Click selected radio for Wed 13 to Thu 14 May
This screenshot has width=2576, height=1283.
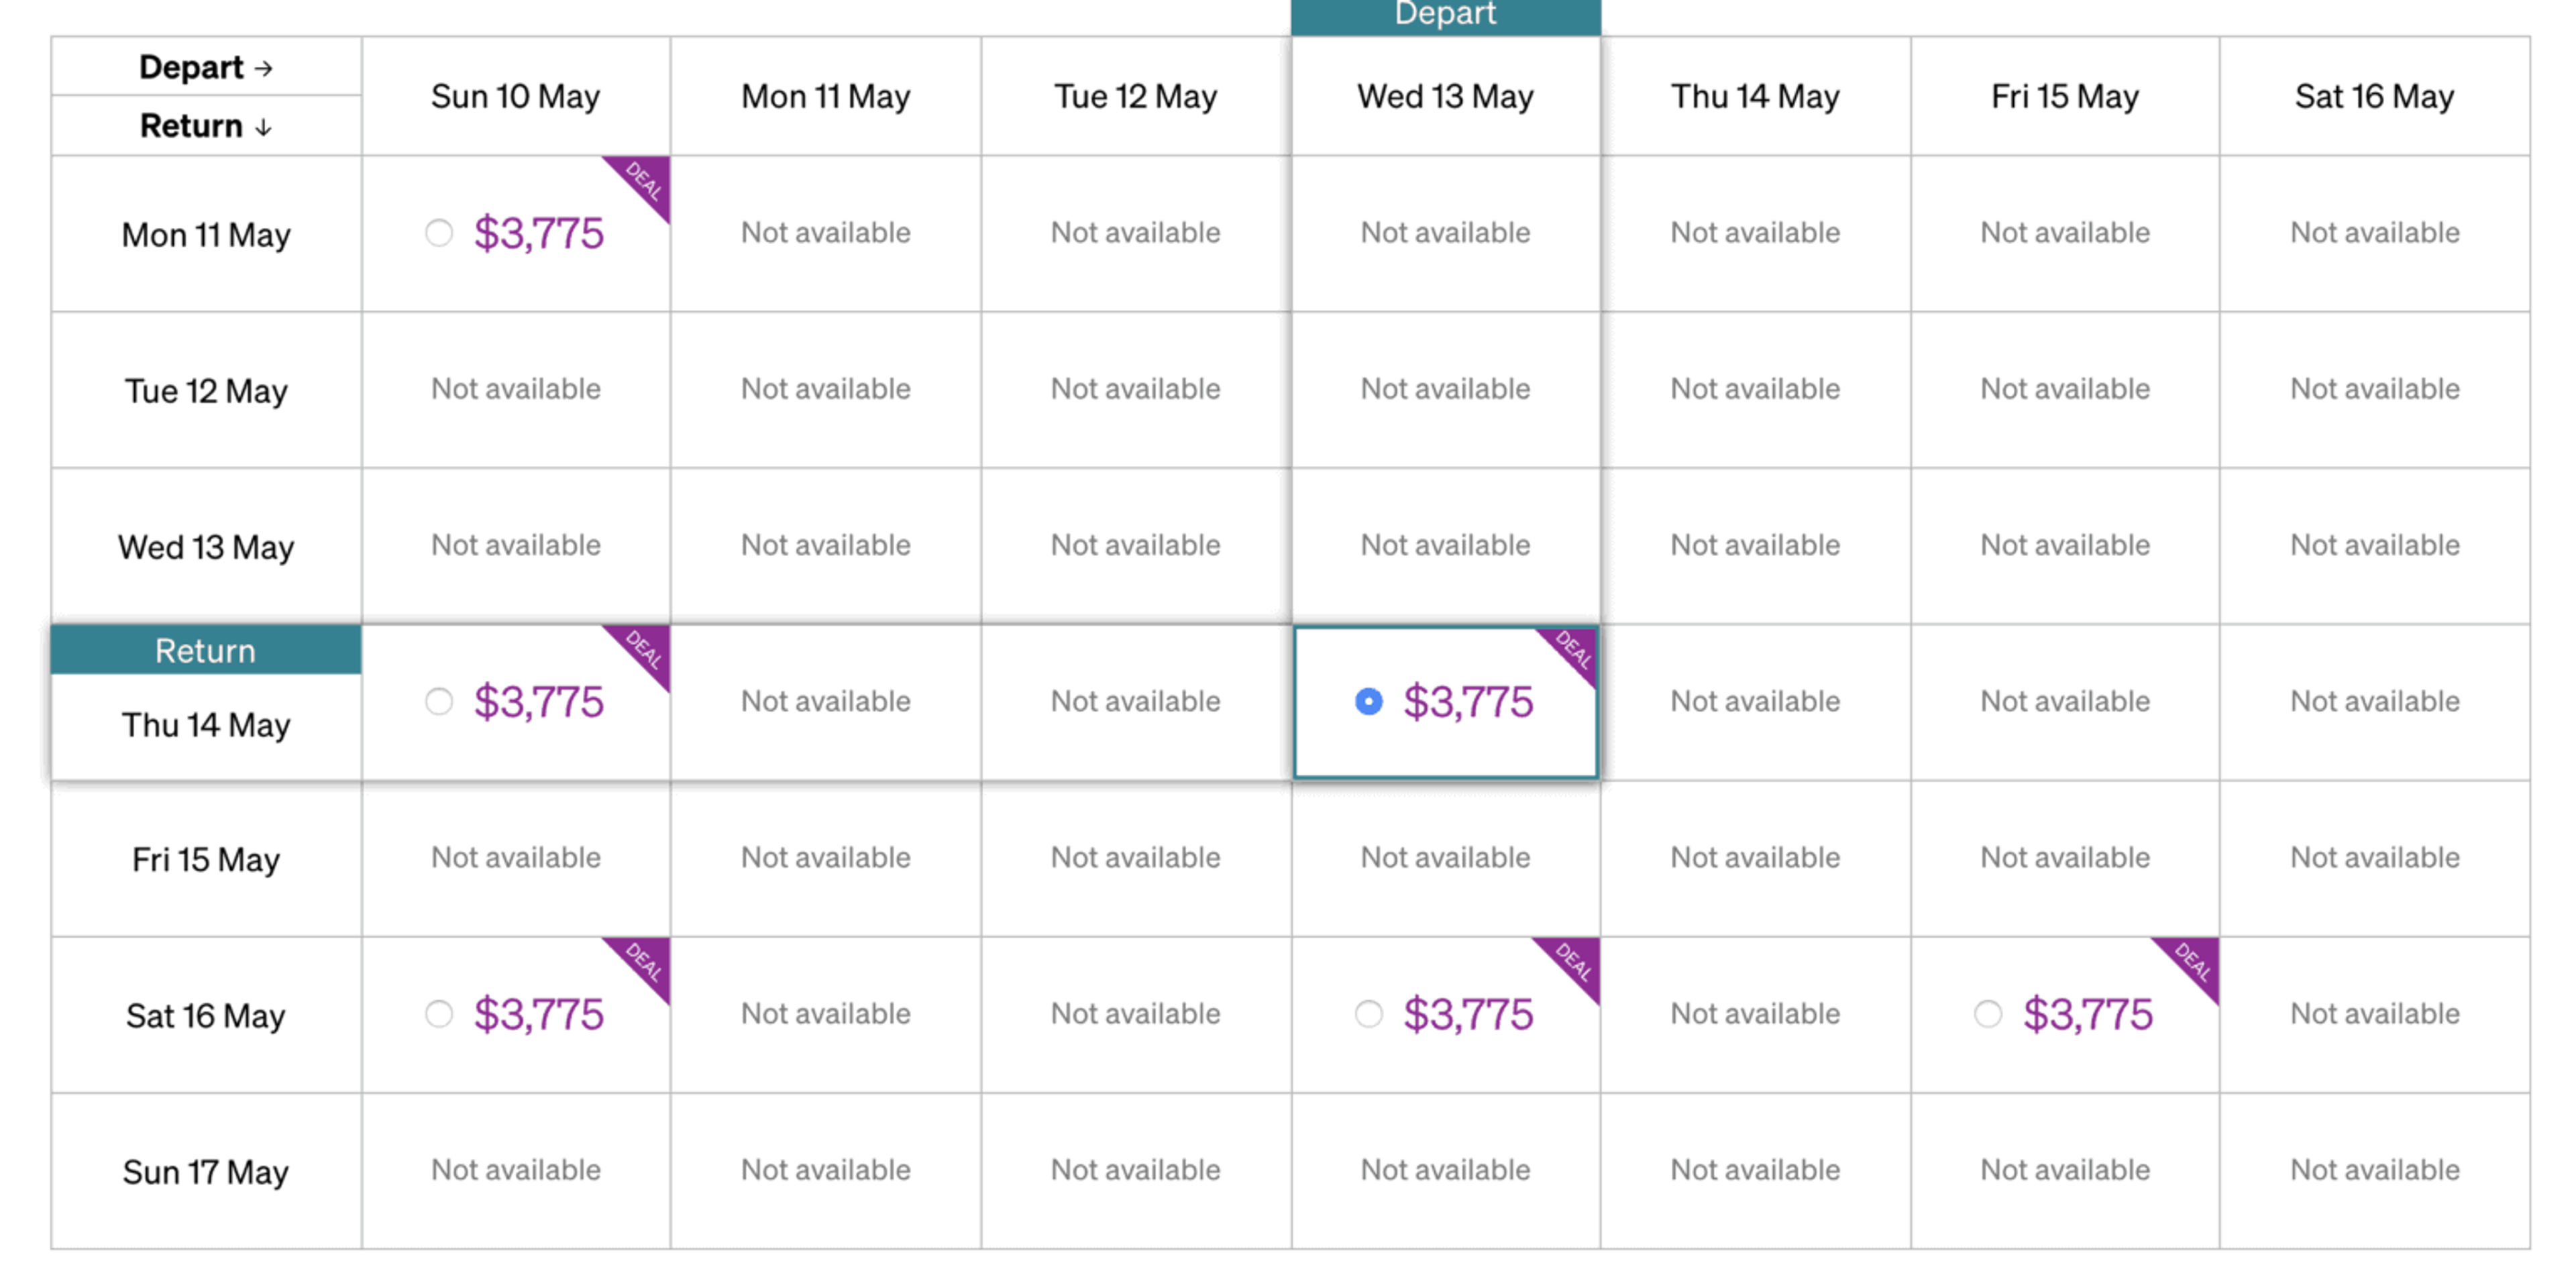1368,701
